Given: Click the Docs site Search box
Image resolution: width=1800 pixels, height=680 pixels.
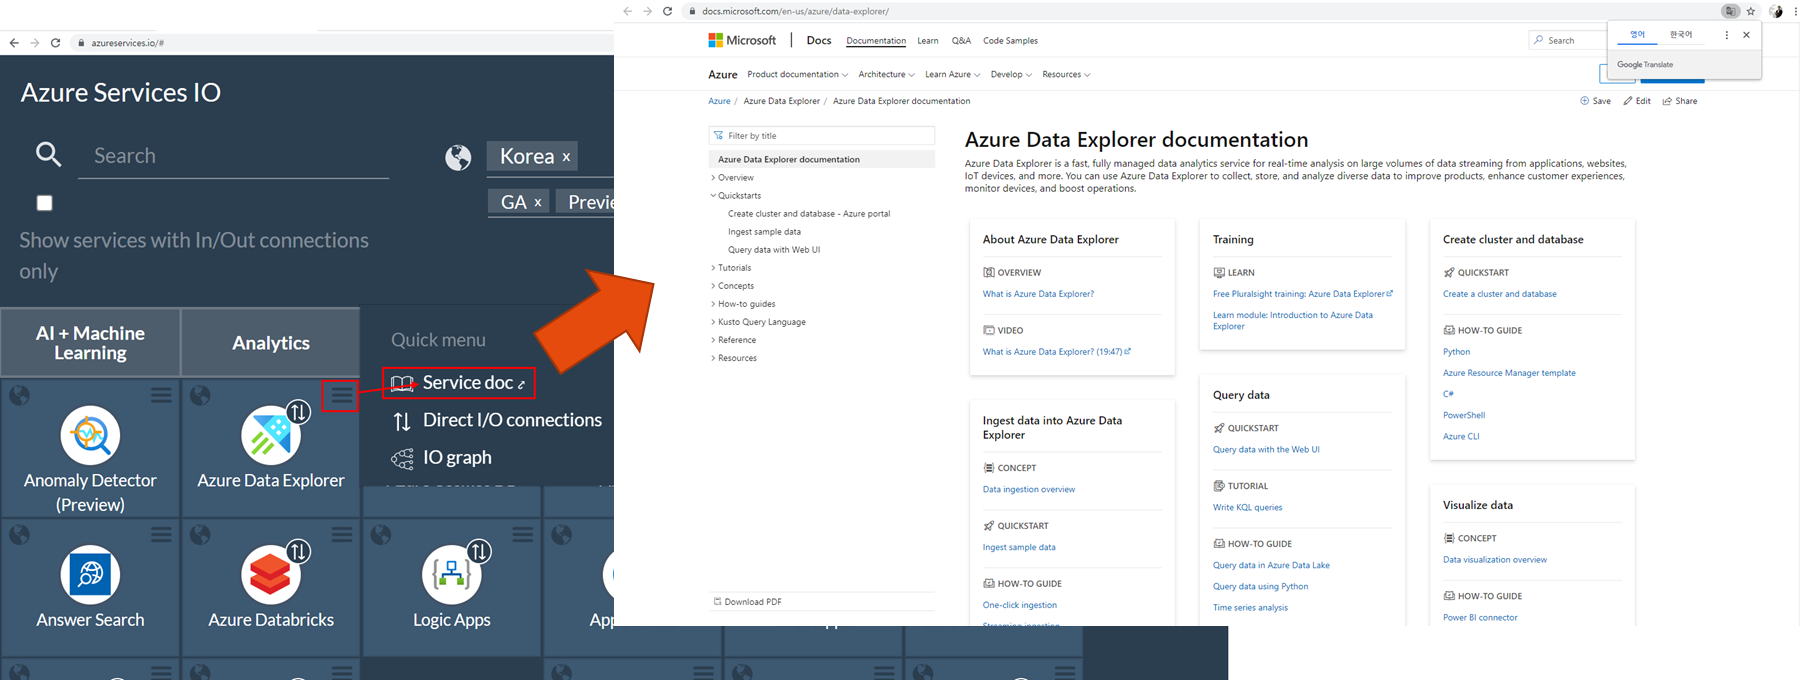Looking at the screenshot, I should tap(1567, 40).
